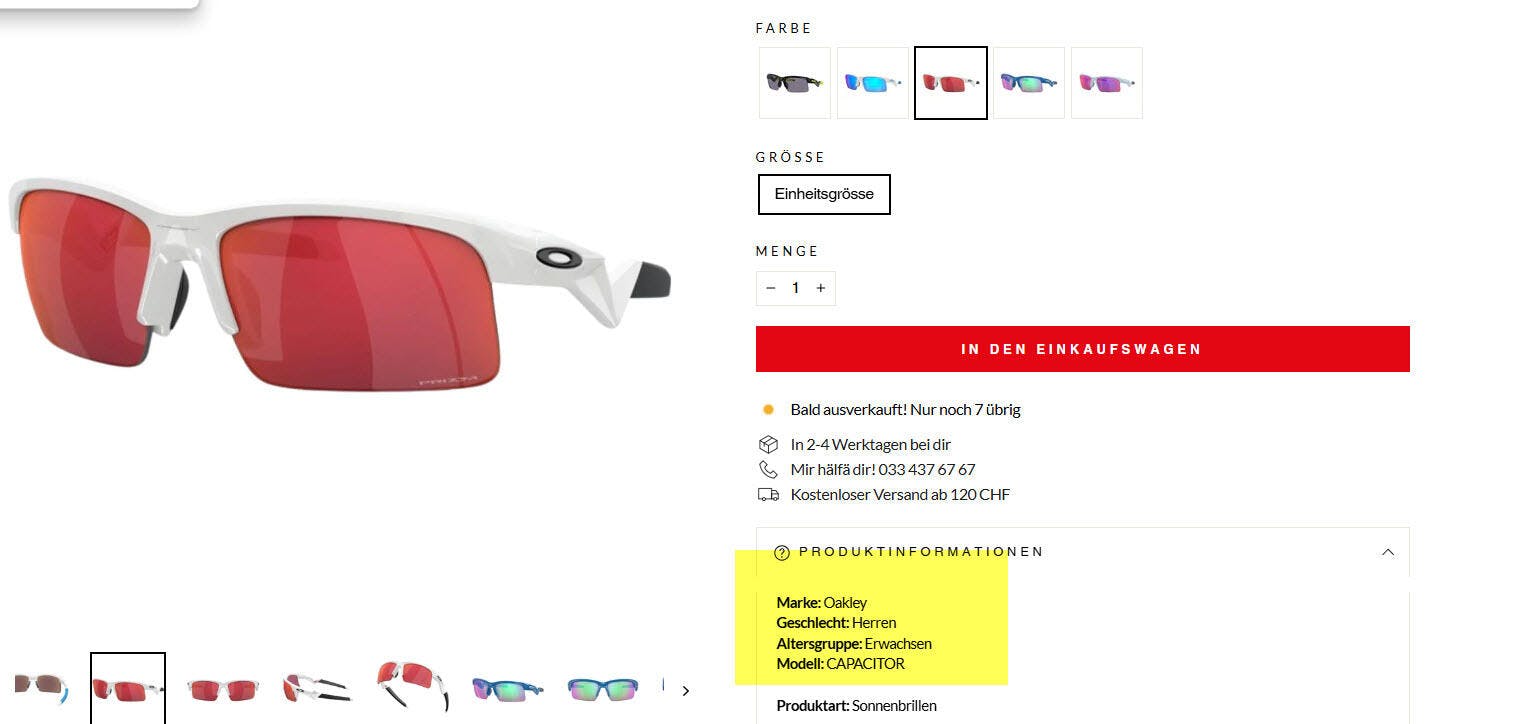1522x724 pixels.
Task: Select the red lens color variant
Action: click(951, 83)
